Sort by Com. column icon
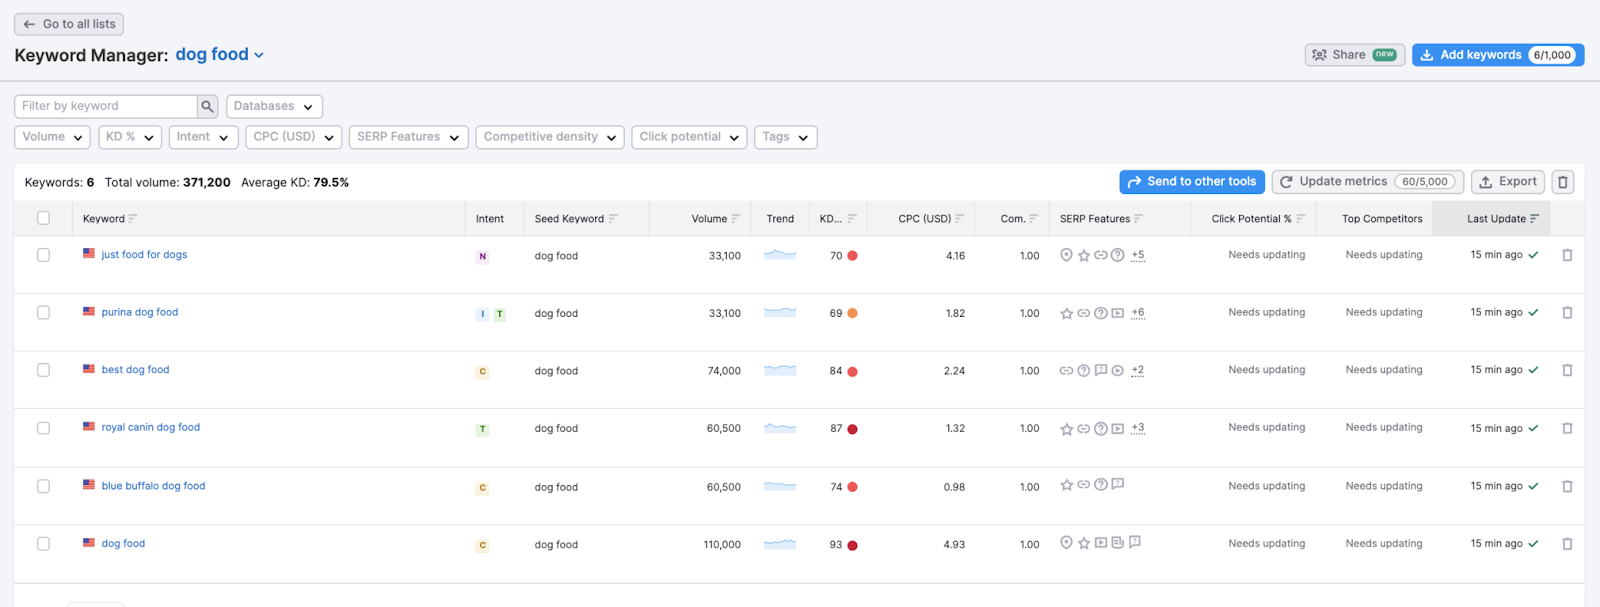 (x=1034, y=219)
